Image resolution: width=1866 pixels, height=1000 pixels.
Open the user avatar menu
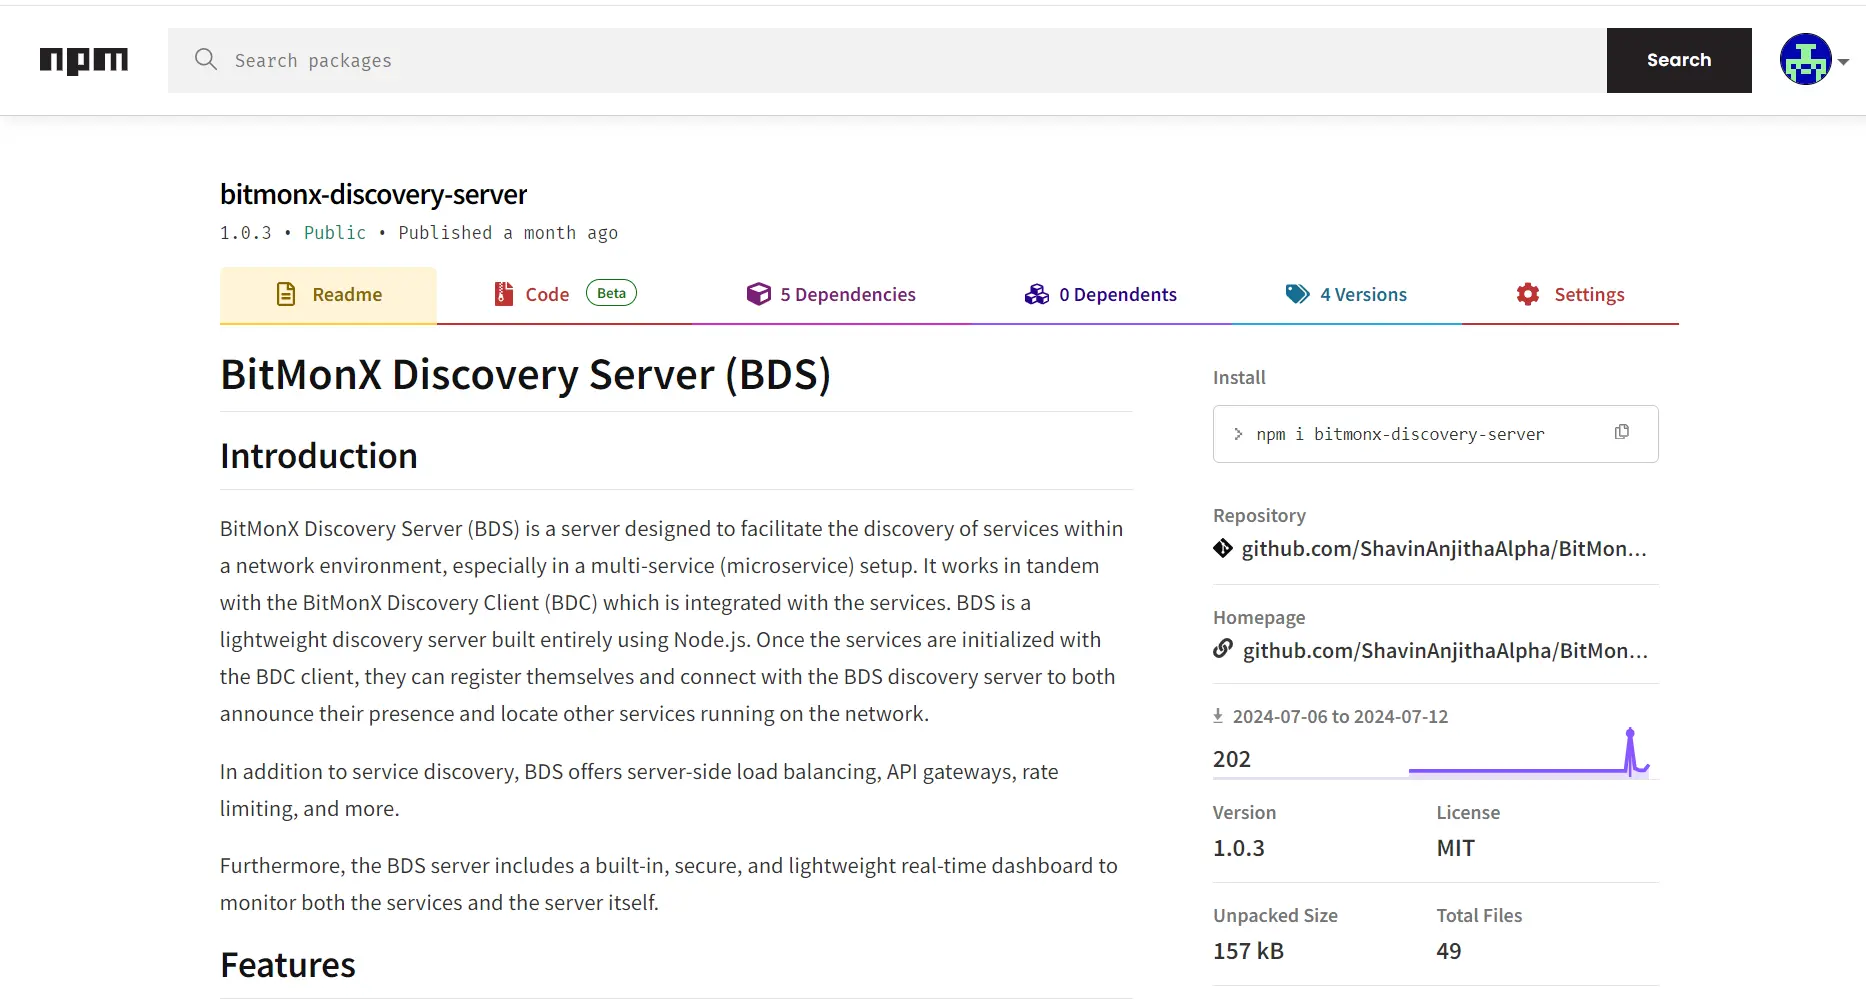point(1806,59)
